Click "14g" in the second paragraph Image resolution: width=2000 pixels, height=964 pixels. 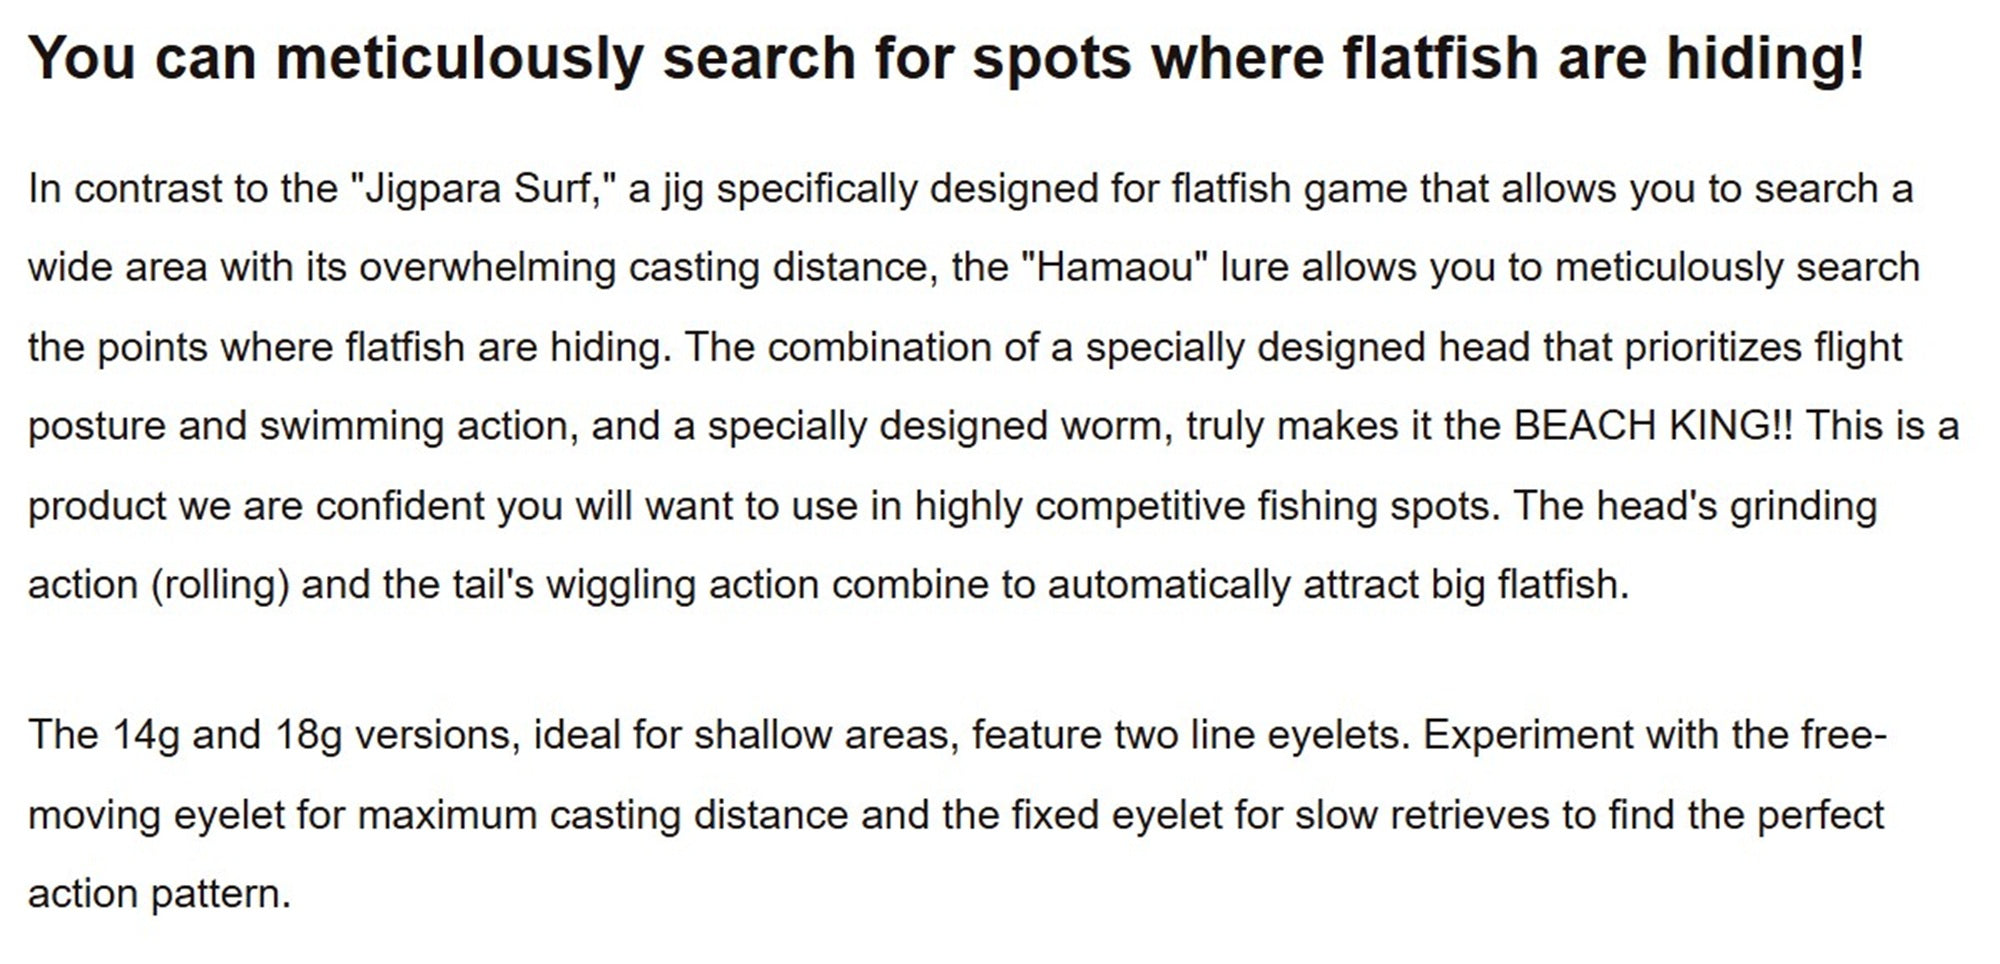click(x=146, y=735)
